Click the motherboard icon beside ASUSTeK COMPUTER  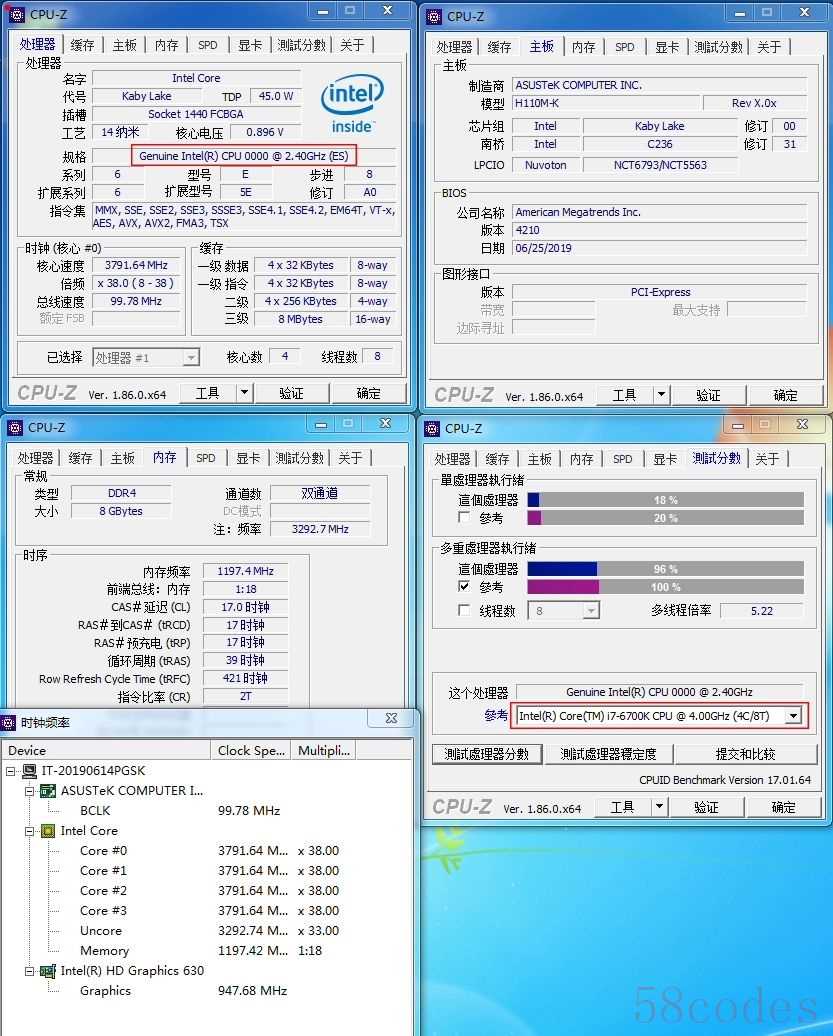coord(48,790)
